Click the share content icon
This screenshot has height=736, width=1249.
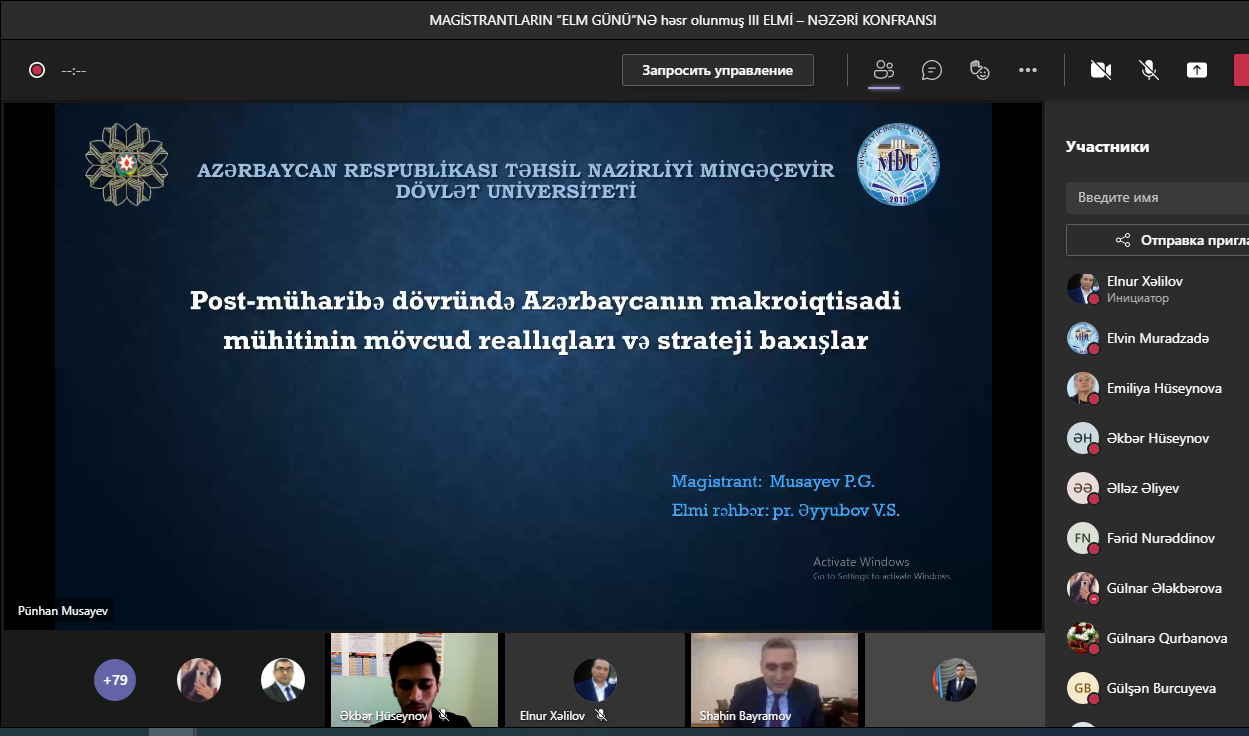pos(1197,70)
